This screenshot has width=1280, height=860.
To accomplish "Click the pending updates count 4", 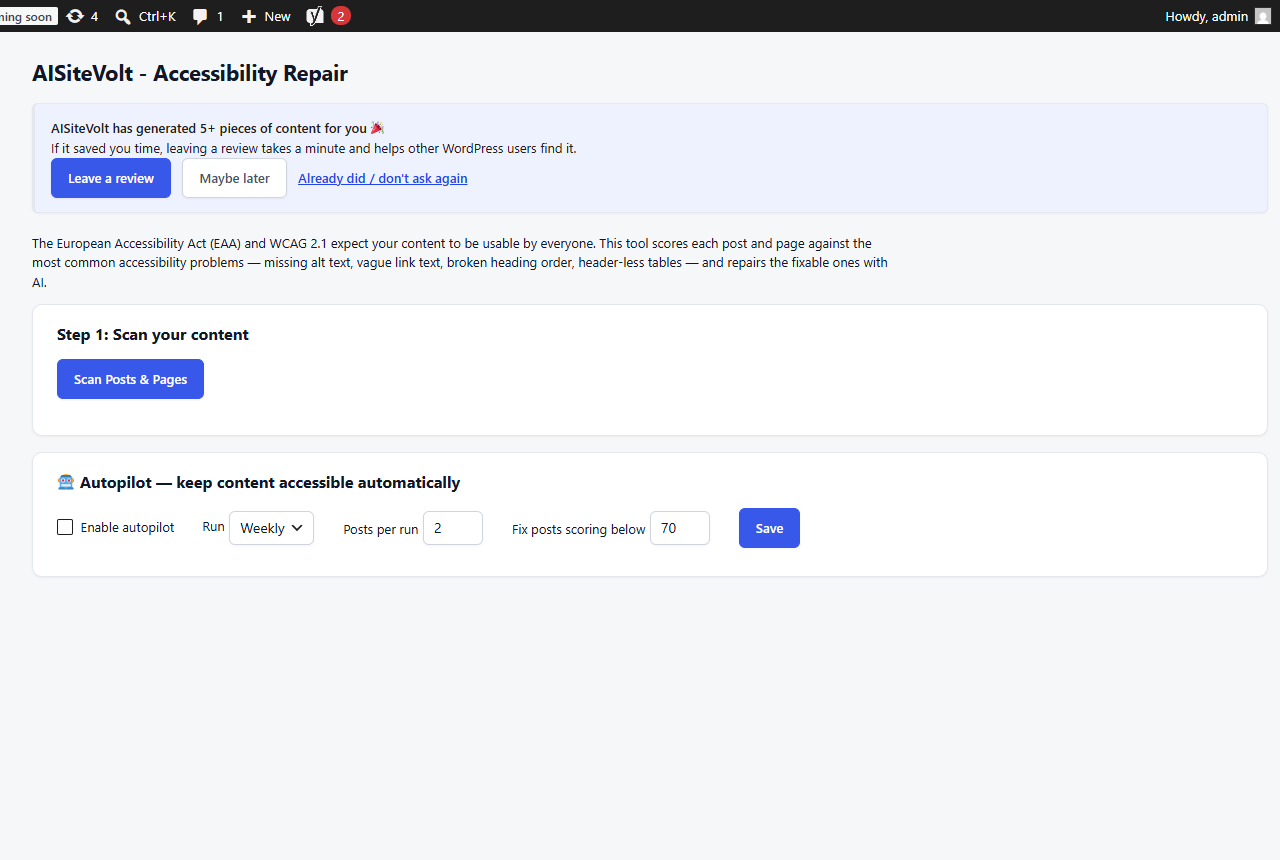I will click(x=94, y=16).
